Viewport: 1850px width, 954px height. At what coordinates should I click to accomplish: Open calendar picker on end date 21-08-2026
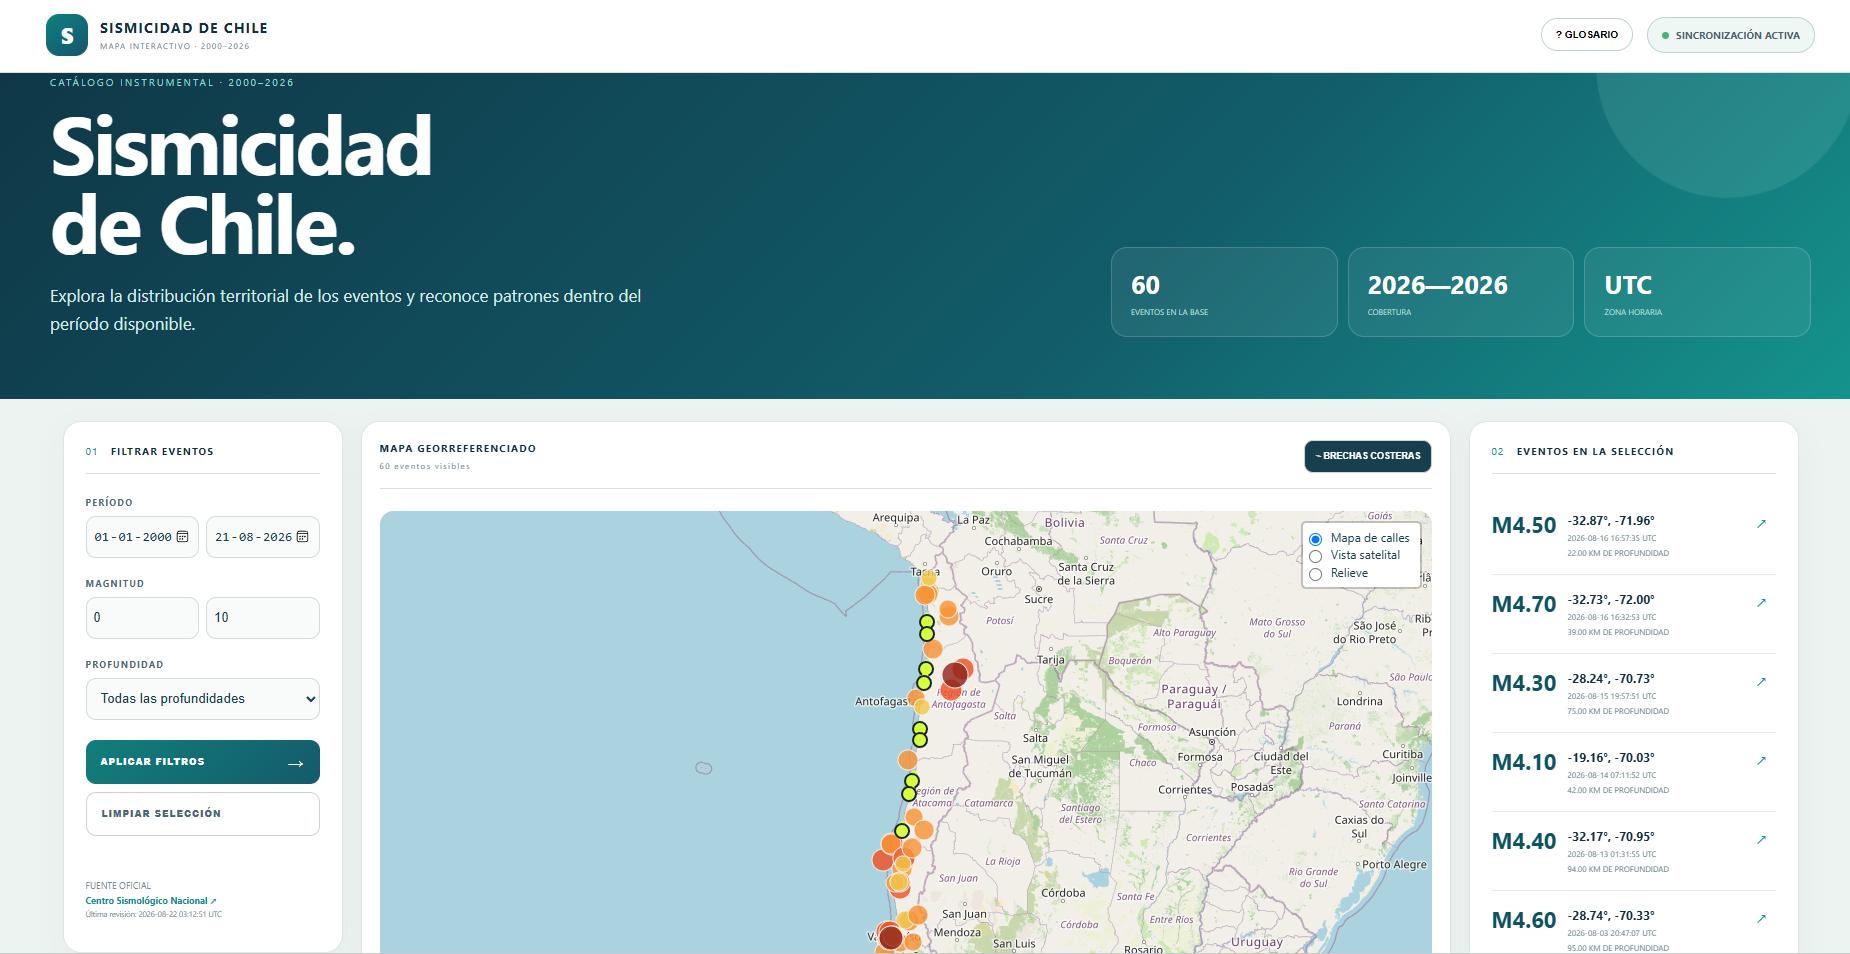[302, 537]
